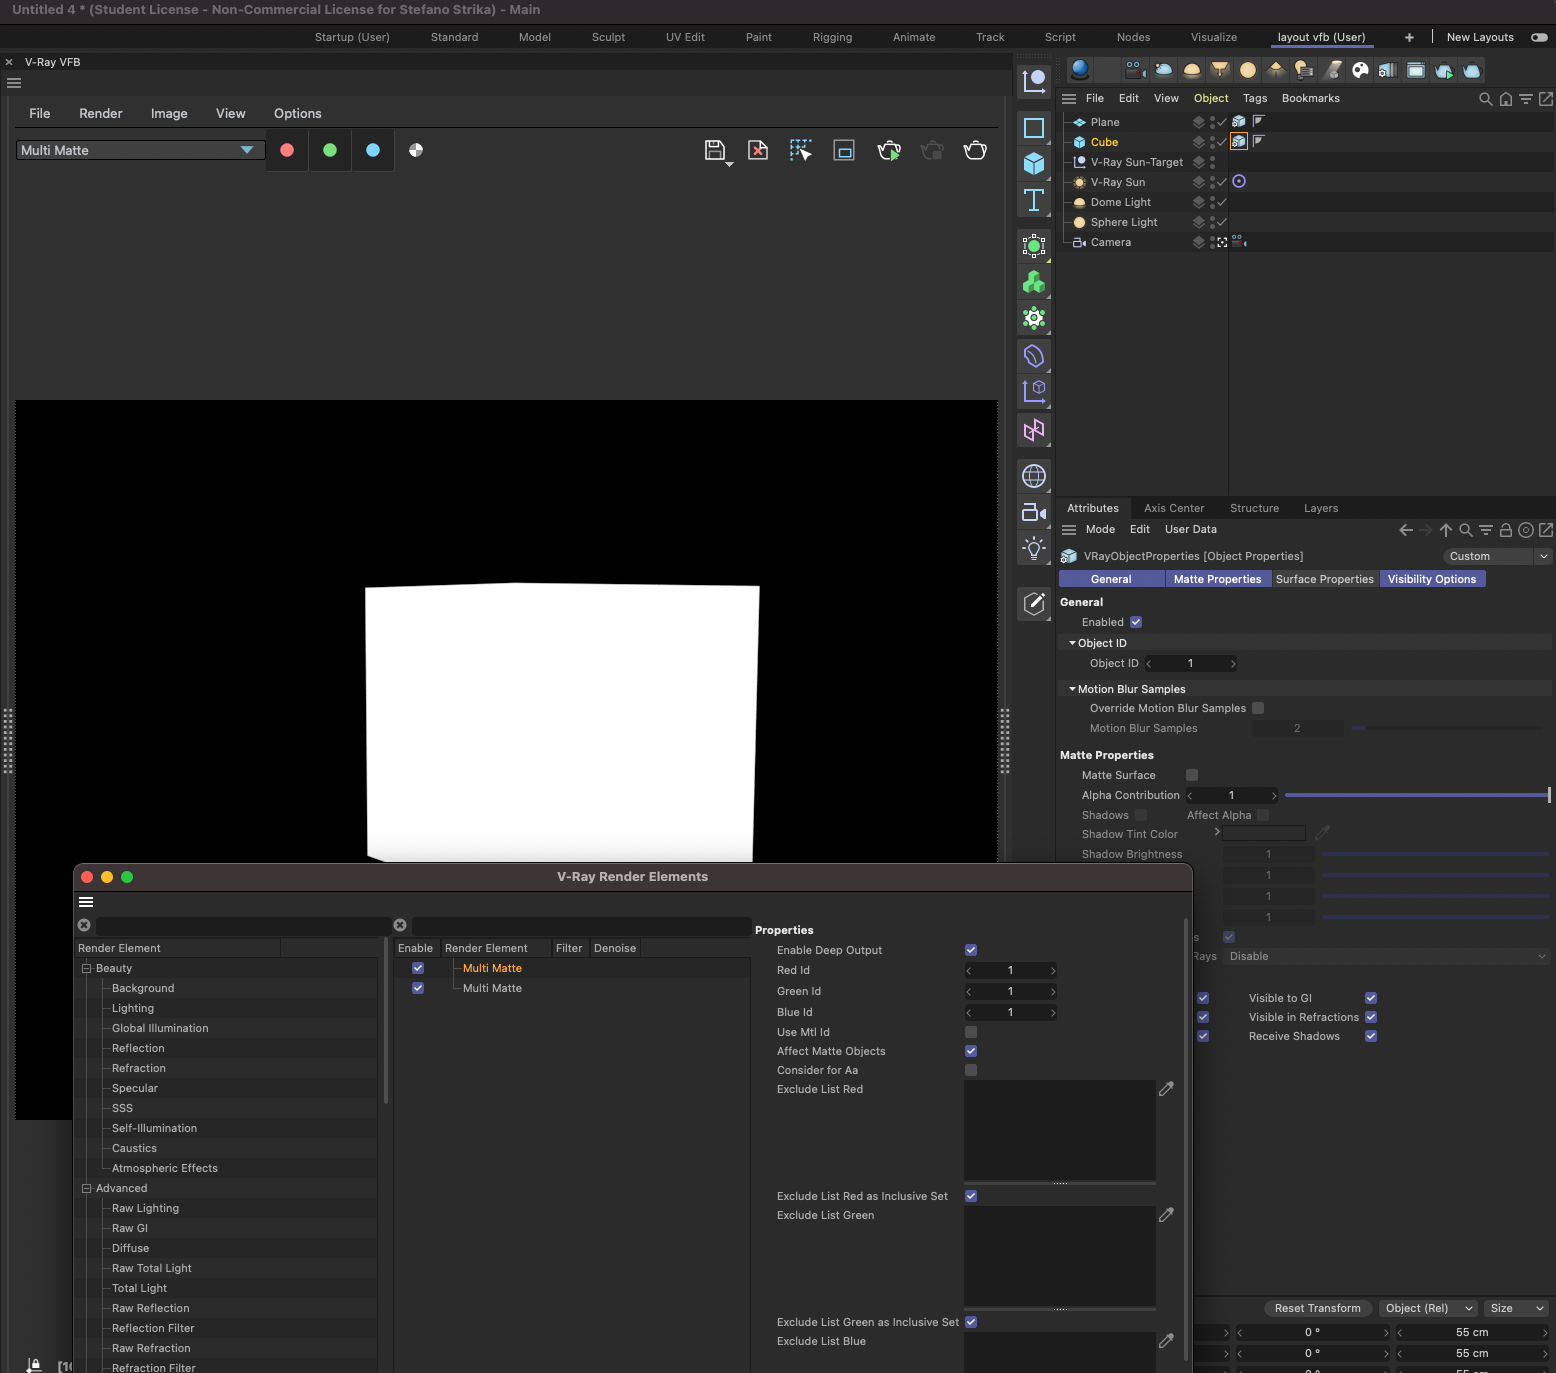Screen dimensions: 1556x1373
Task: Click the clear image icon in V-Ray VFB
Action: click(x=758, y=151)
